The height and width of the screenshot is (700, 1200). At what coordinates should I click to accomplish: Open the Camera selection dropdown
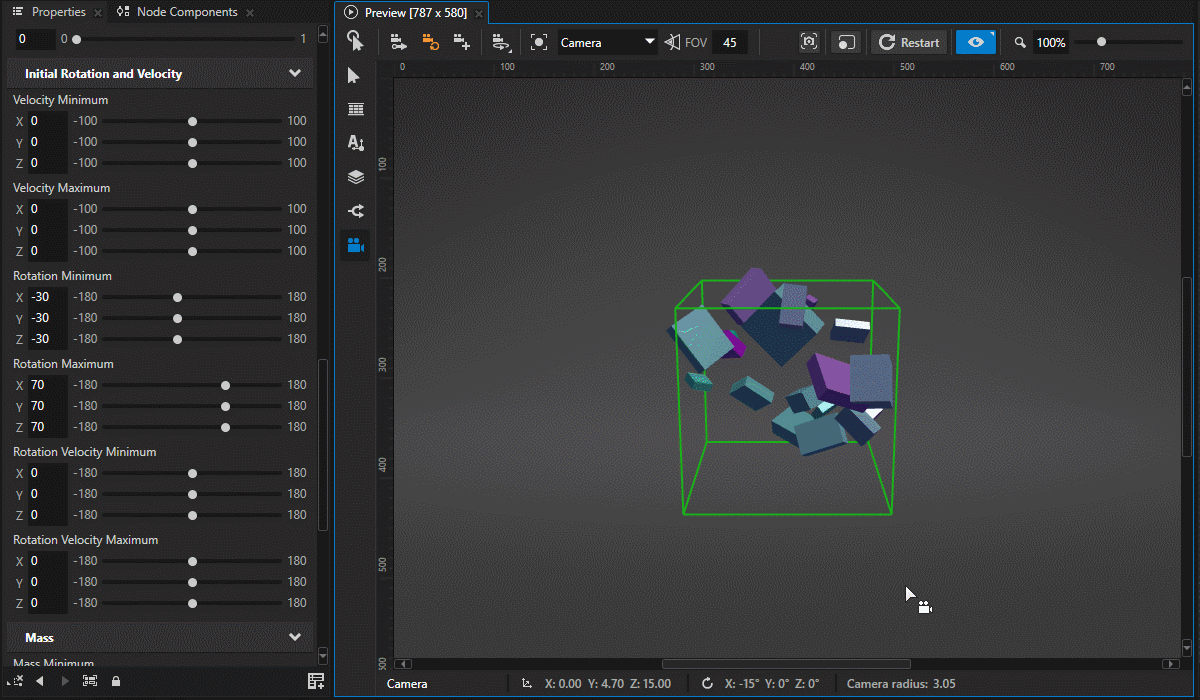click(607, 42)
